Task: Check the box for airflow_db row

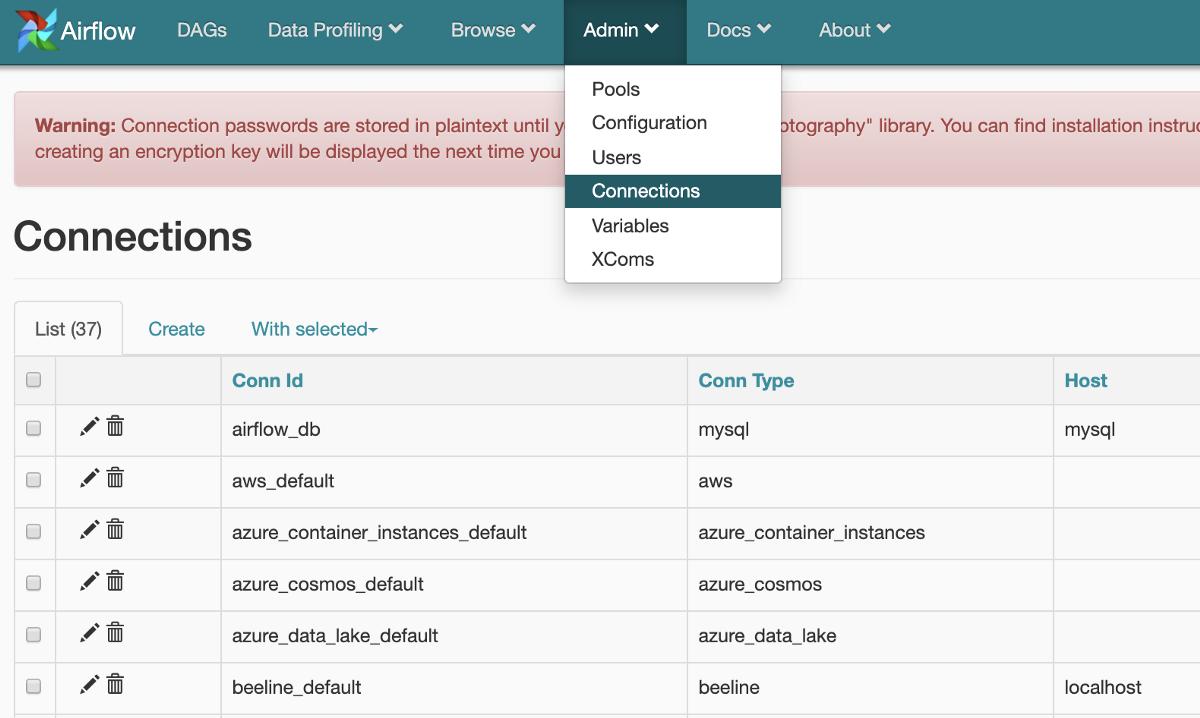Action: coord(34,428)
